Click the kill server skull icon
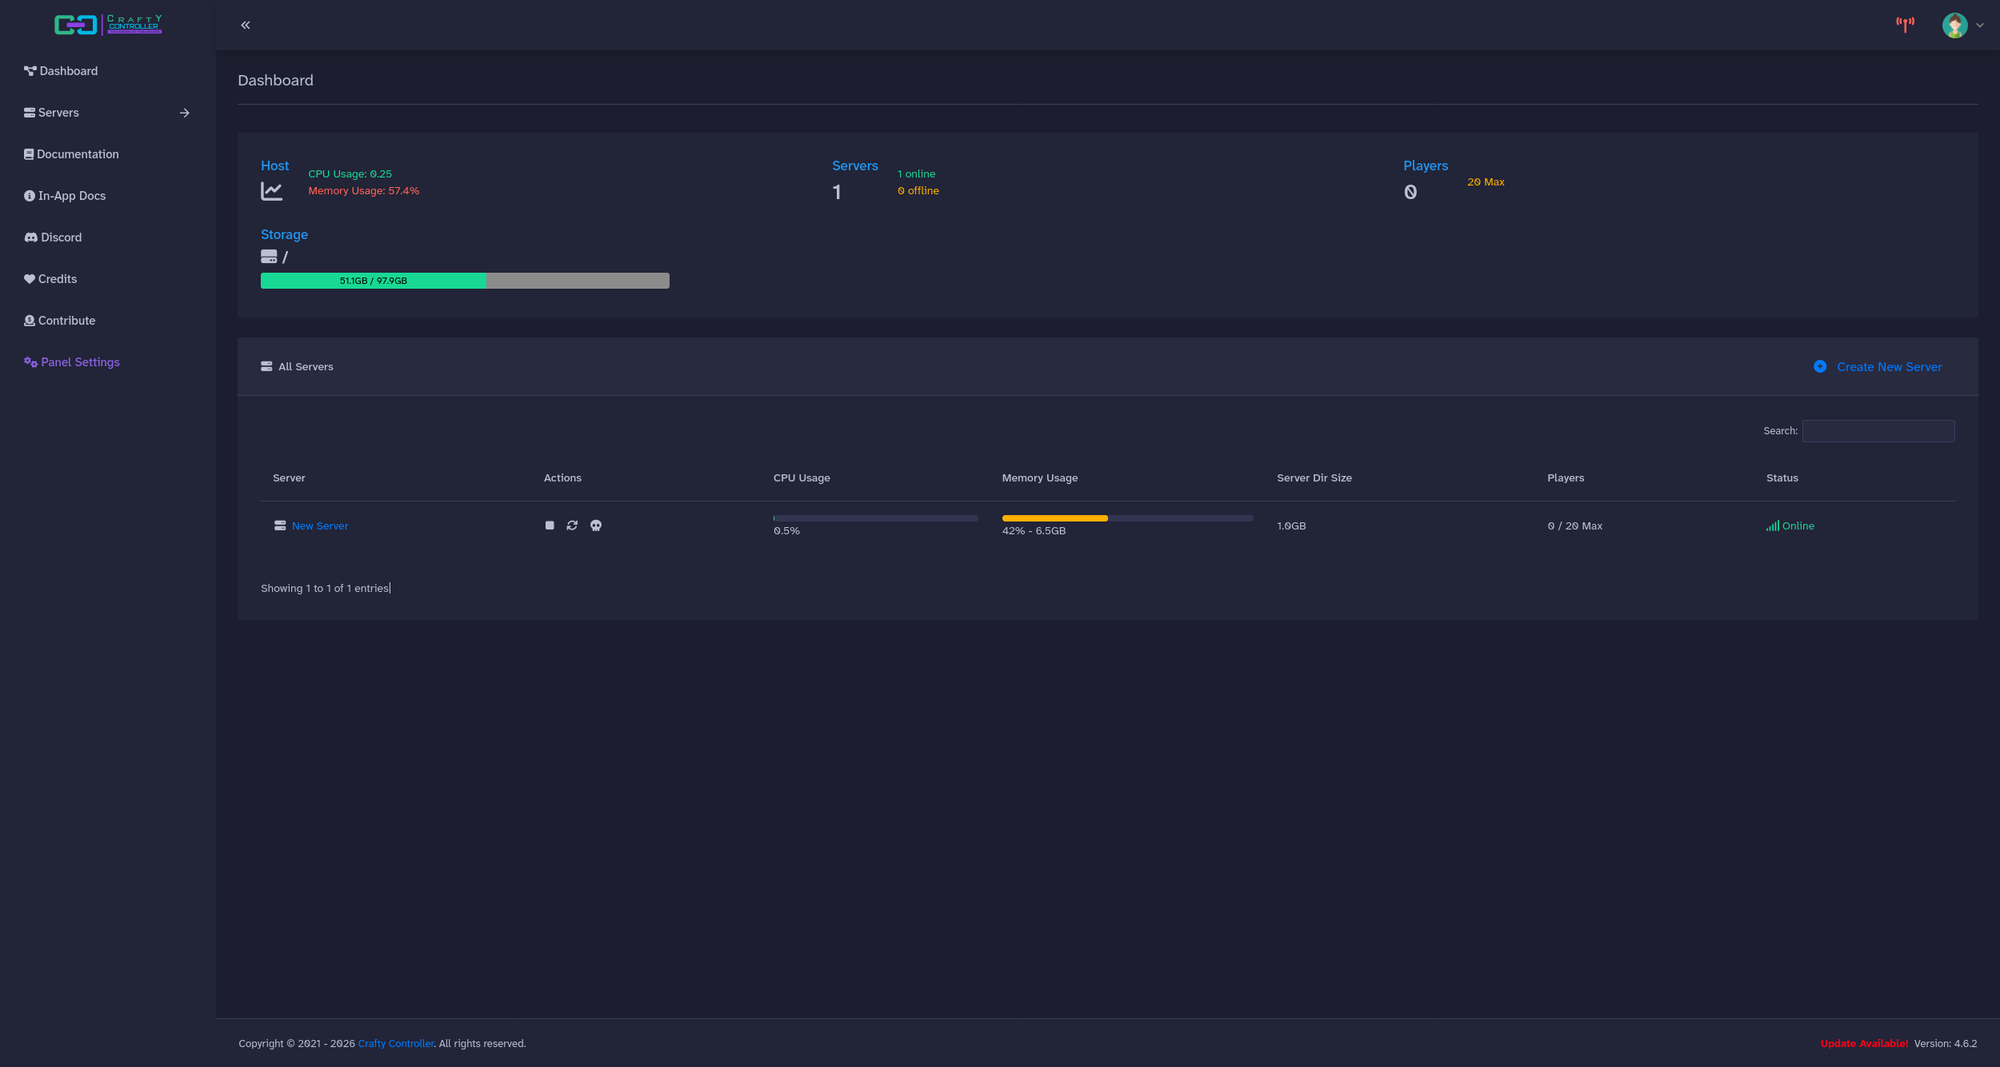2000x1067 pixels. point(596,525)
